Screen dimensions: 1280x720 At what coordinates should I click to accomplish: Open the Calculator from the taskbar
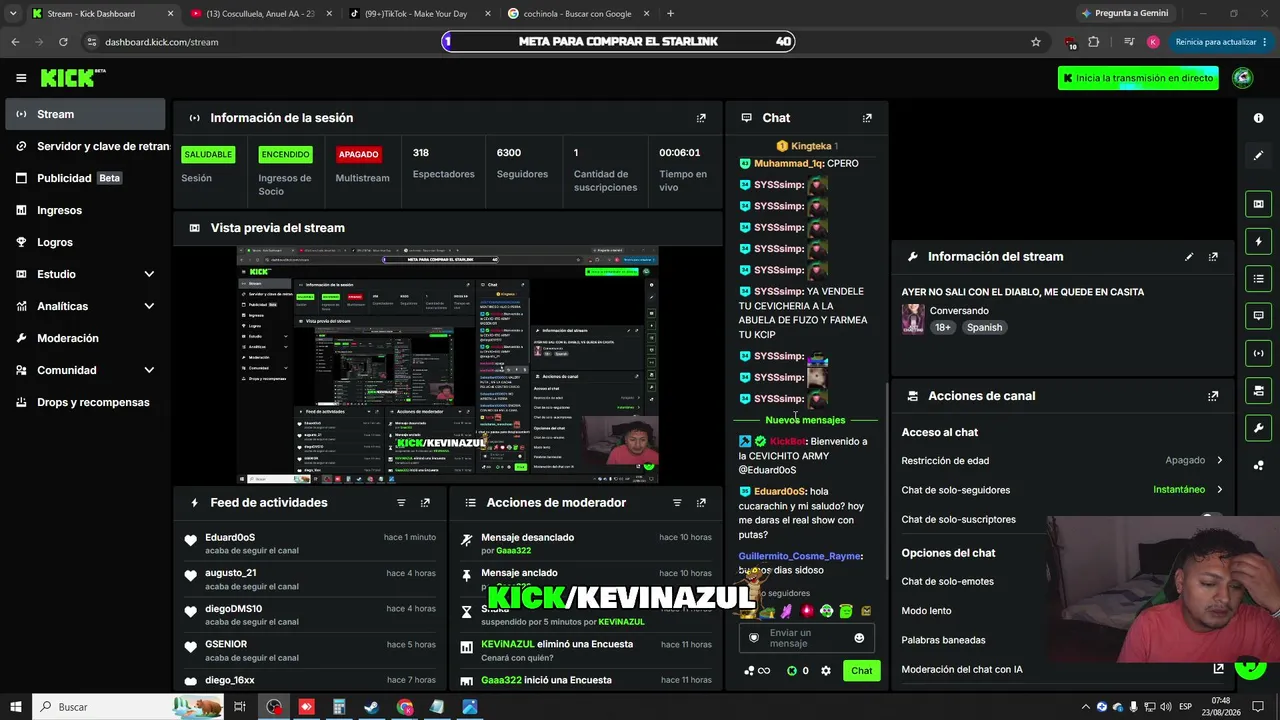[339, 707]
